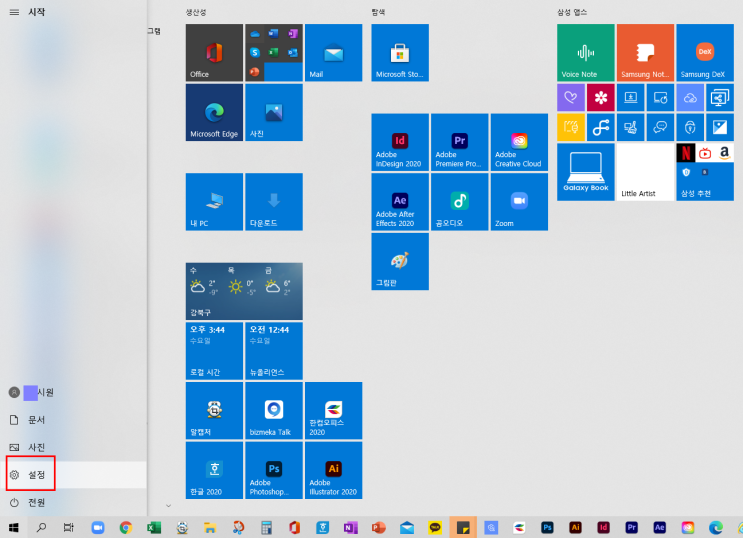Open the 사진 photos tile in the tile grid

point(274,112)
